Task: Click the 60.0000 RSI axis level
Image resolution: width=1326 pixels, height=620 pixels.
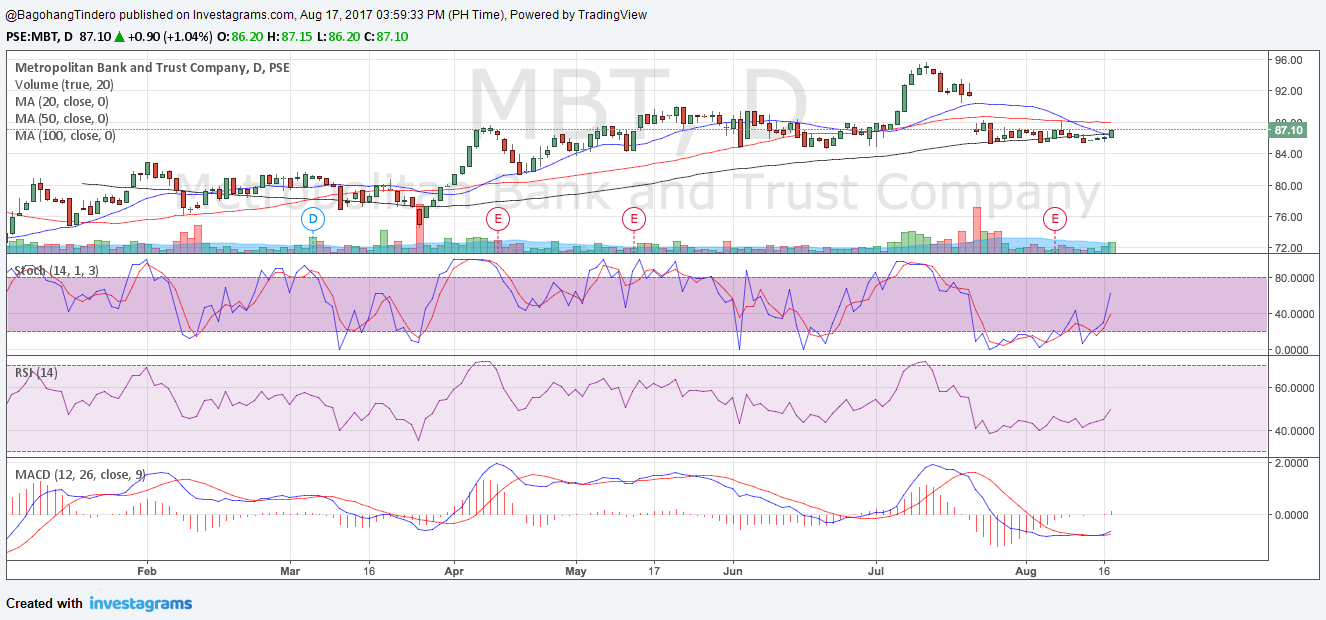Action: coord(1292,388)
